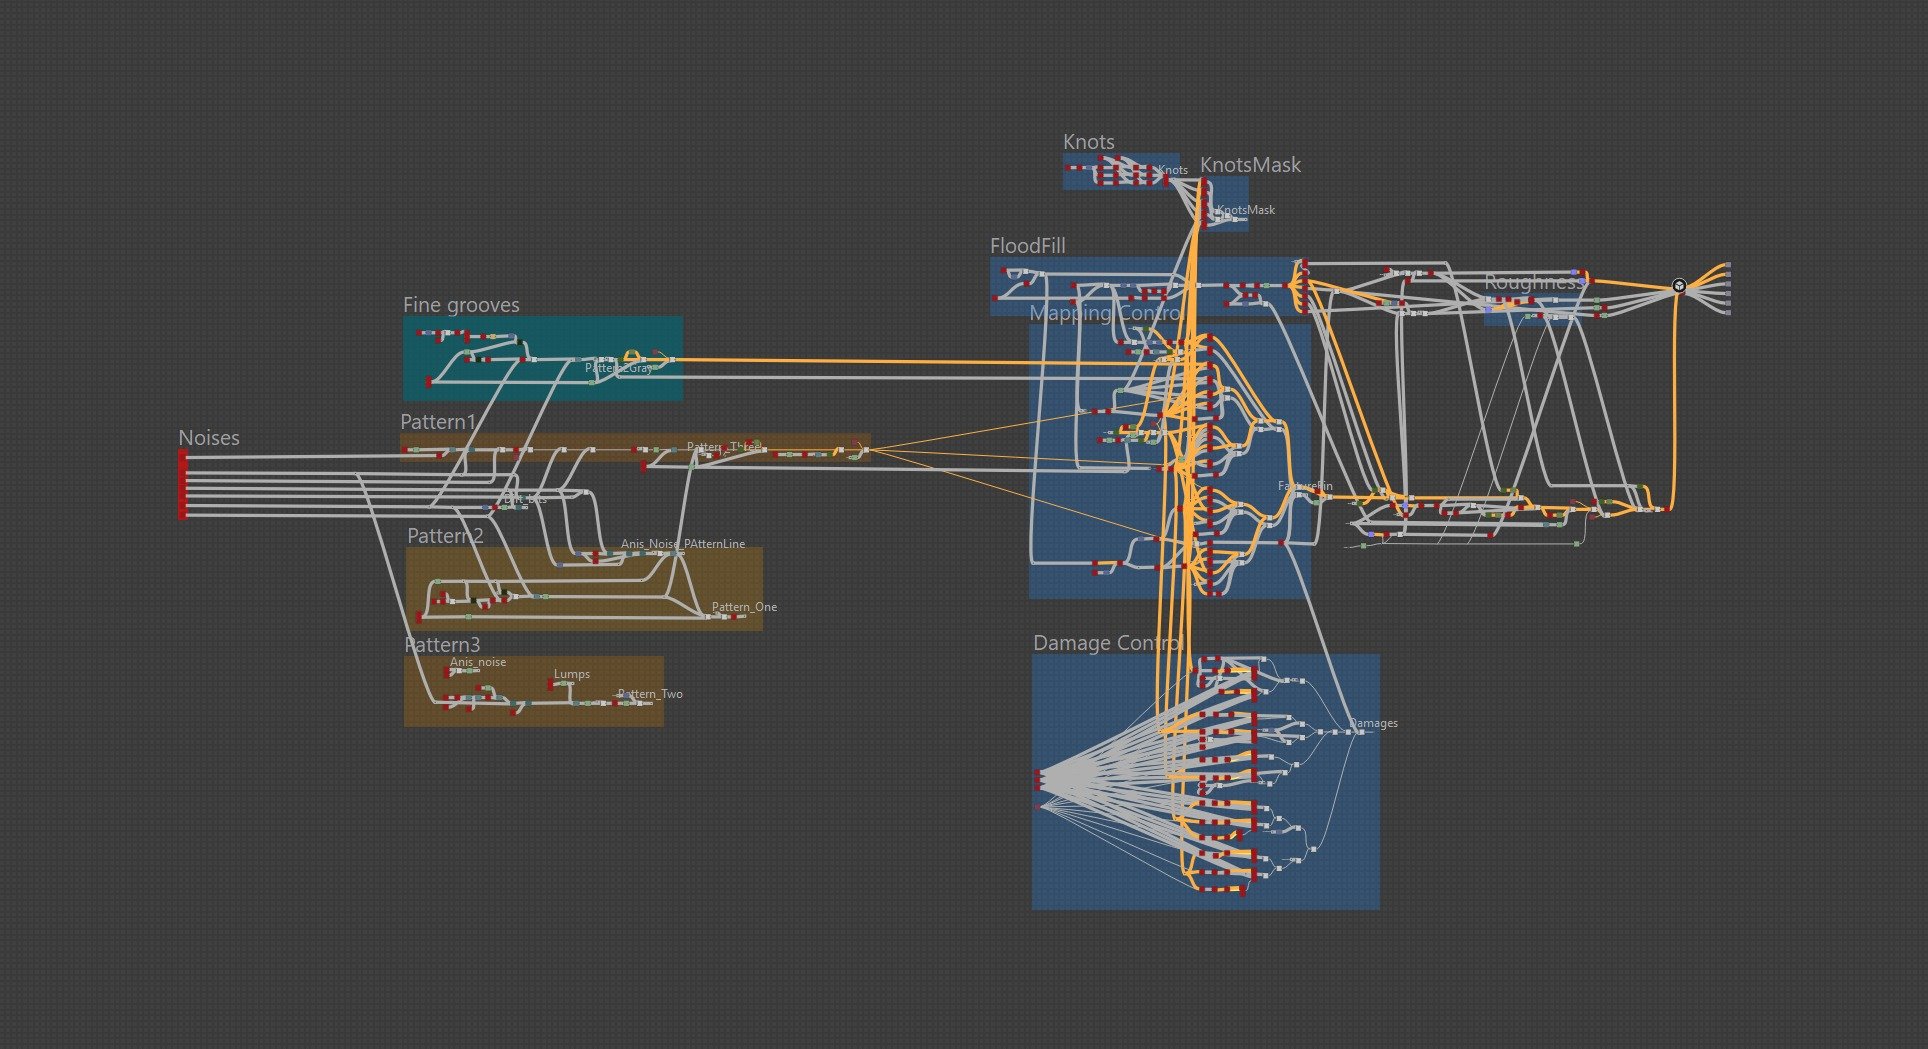Click the FacturePin node label

(1305, 487)
